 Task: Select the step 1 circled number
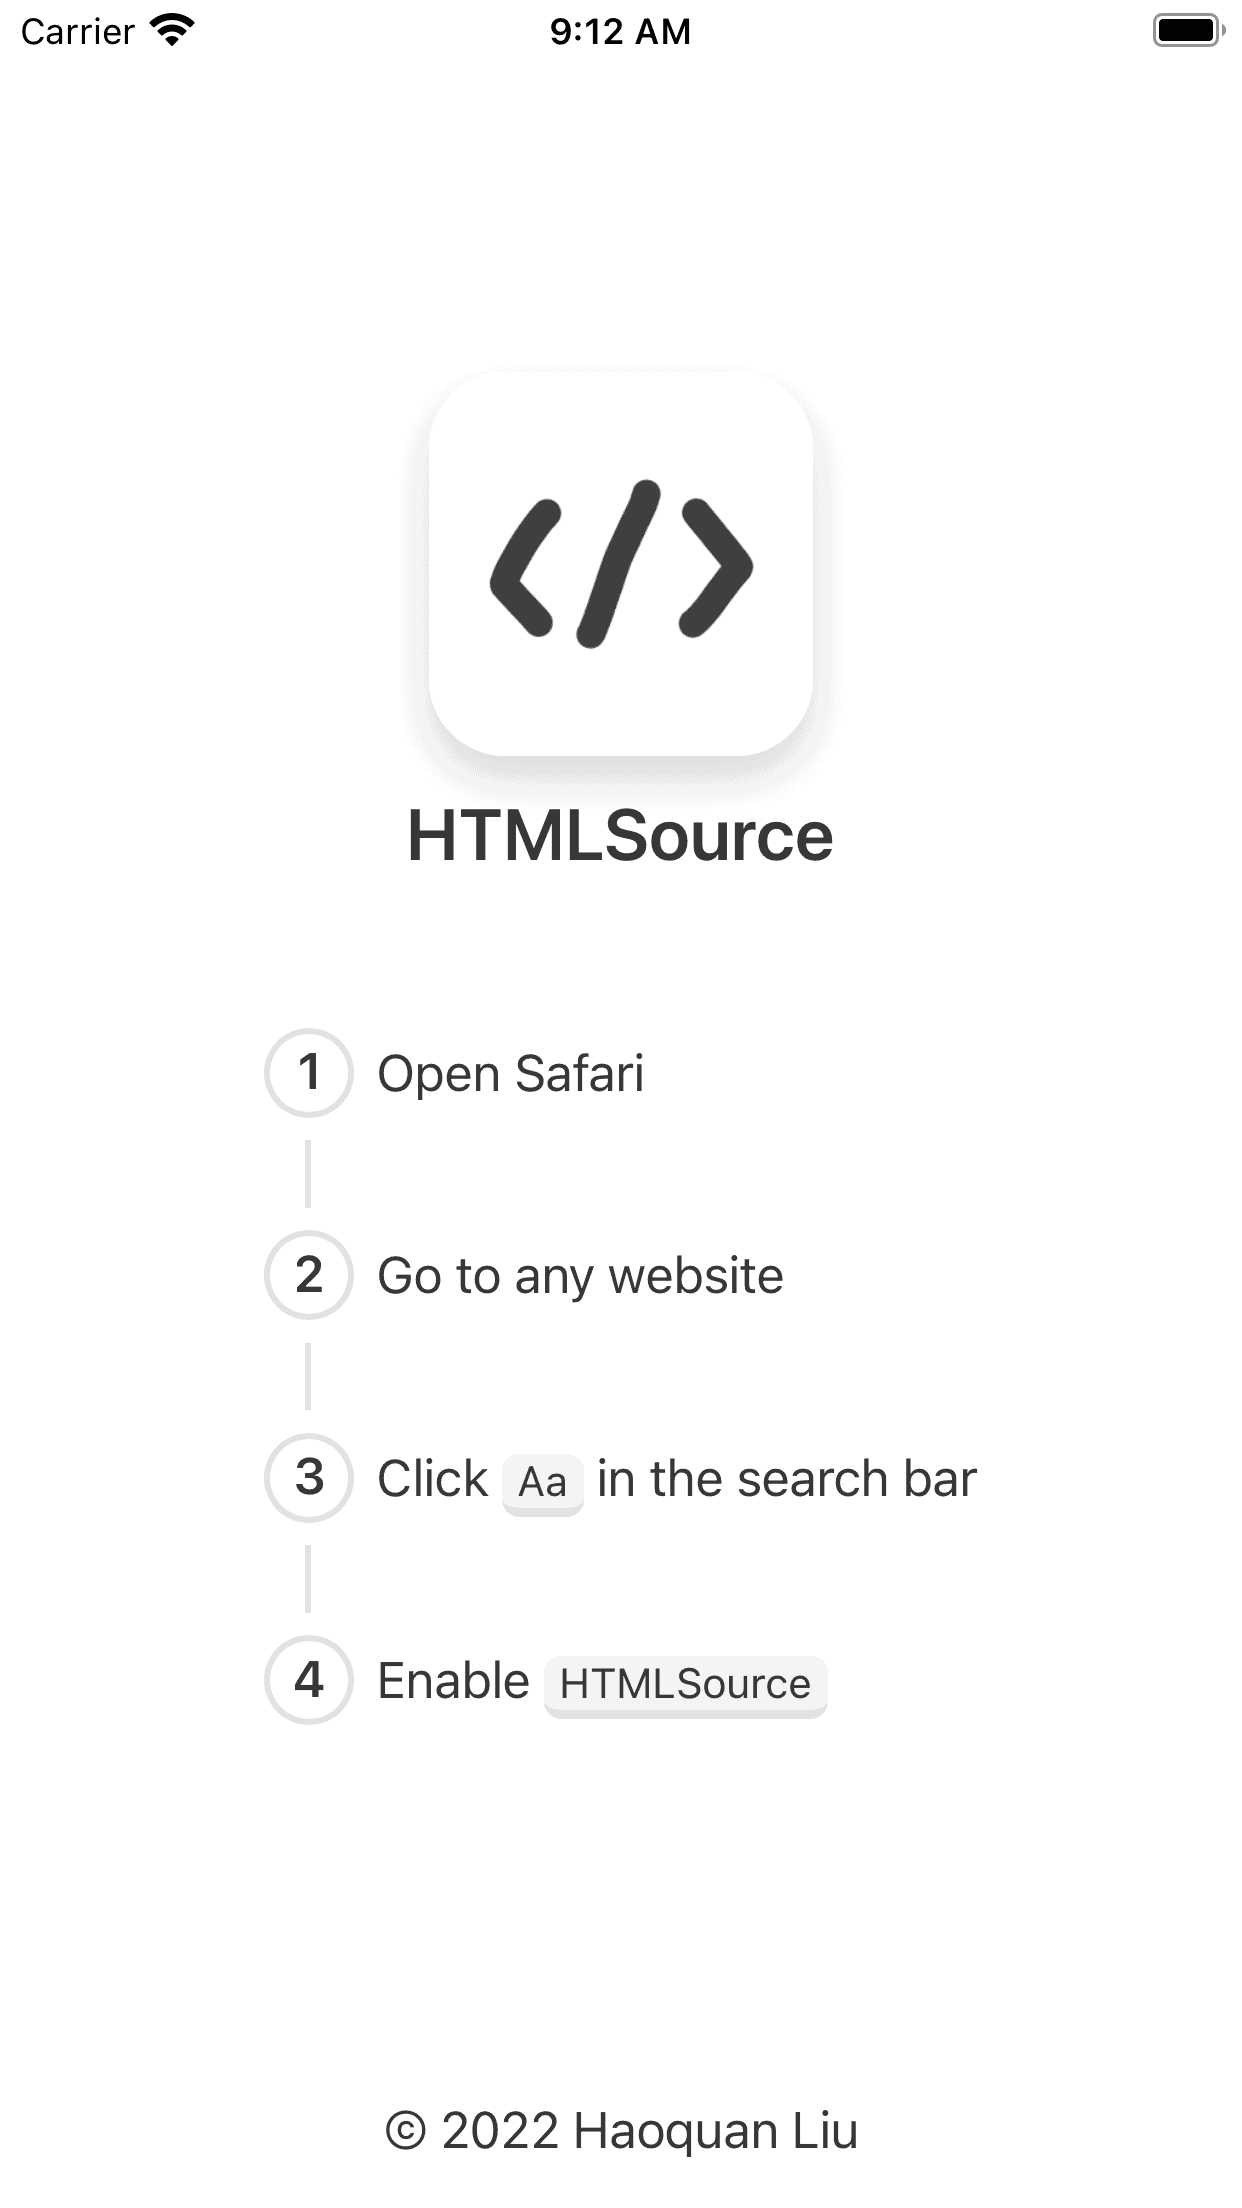[309, 1073]
